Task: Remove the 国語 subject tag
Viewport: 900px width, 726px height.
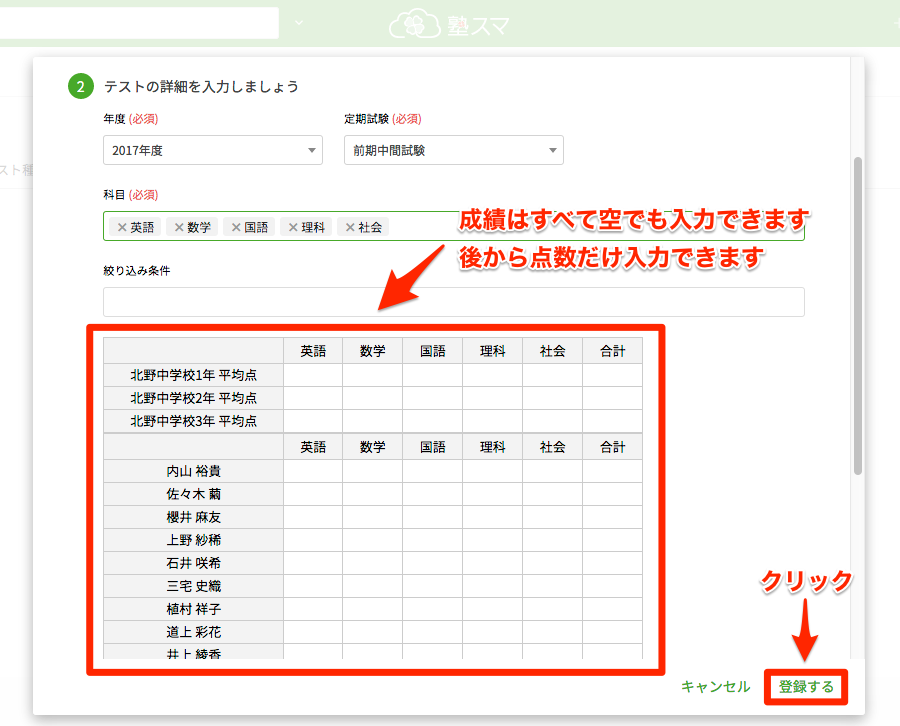Action: coord(236,228)
